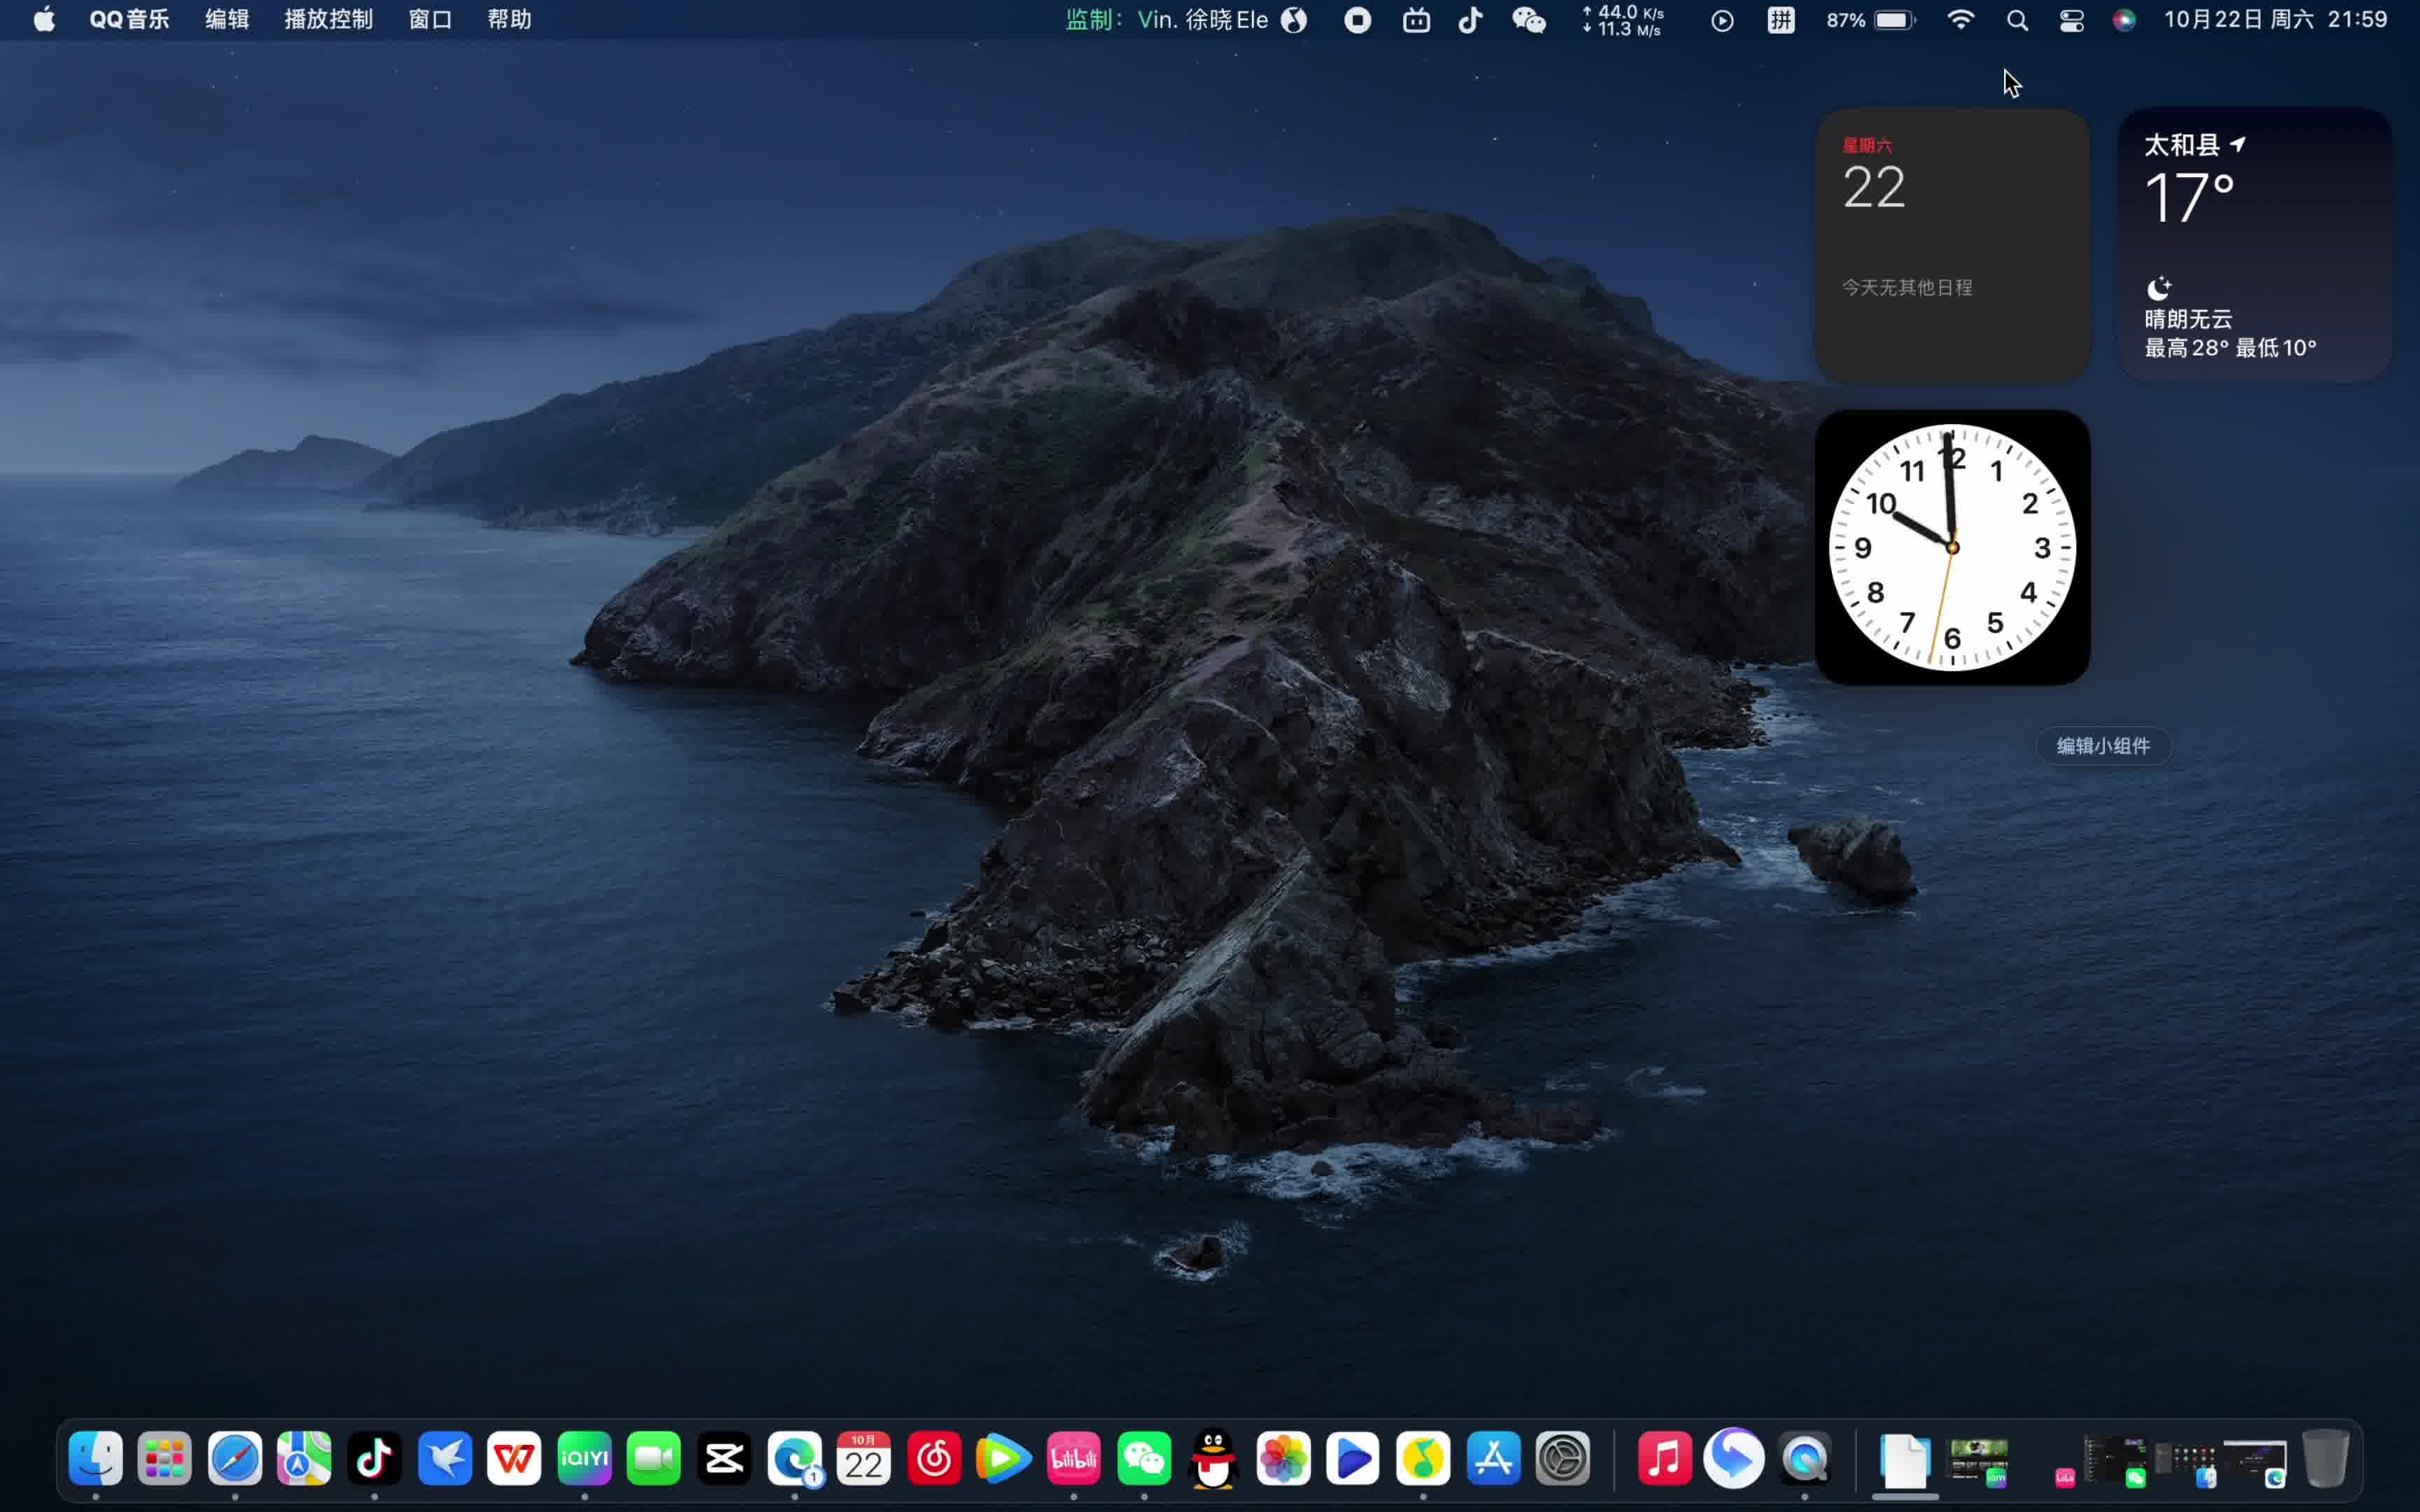The width and height of the screenshot is (2420, 1512).
Task: Click the play circle menu bar icon
Action: coord(1722,20)
